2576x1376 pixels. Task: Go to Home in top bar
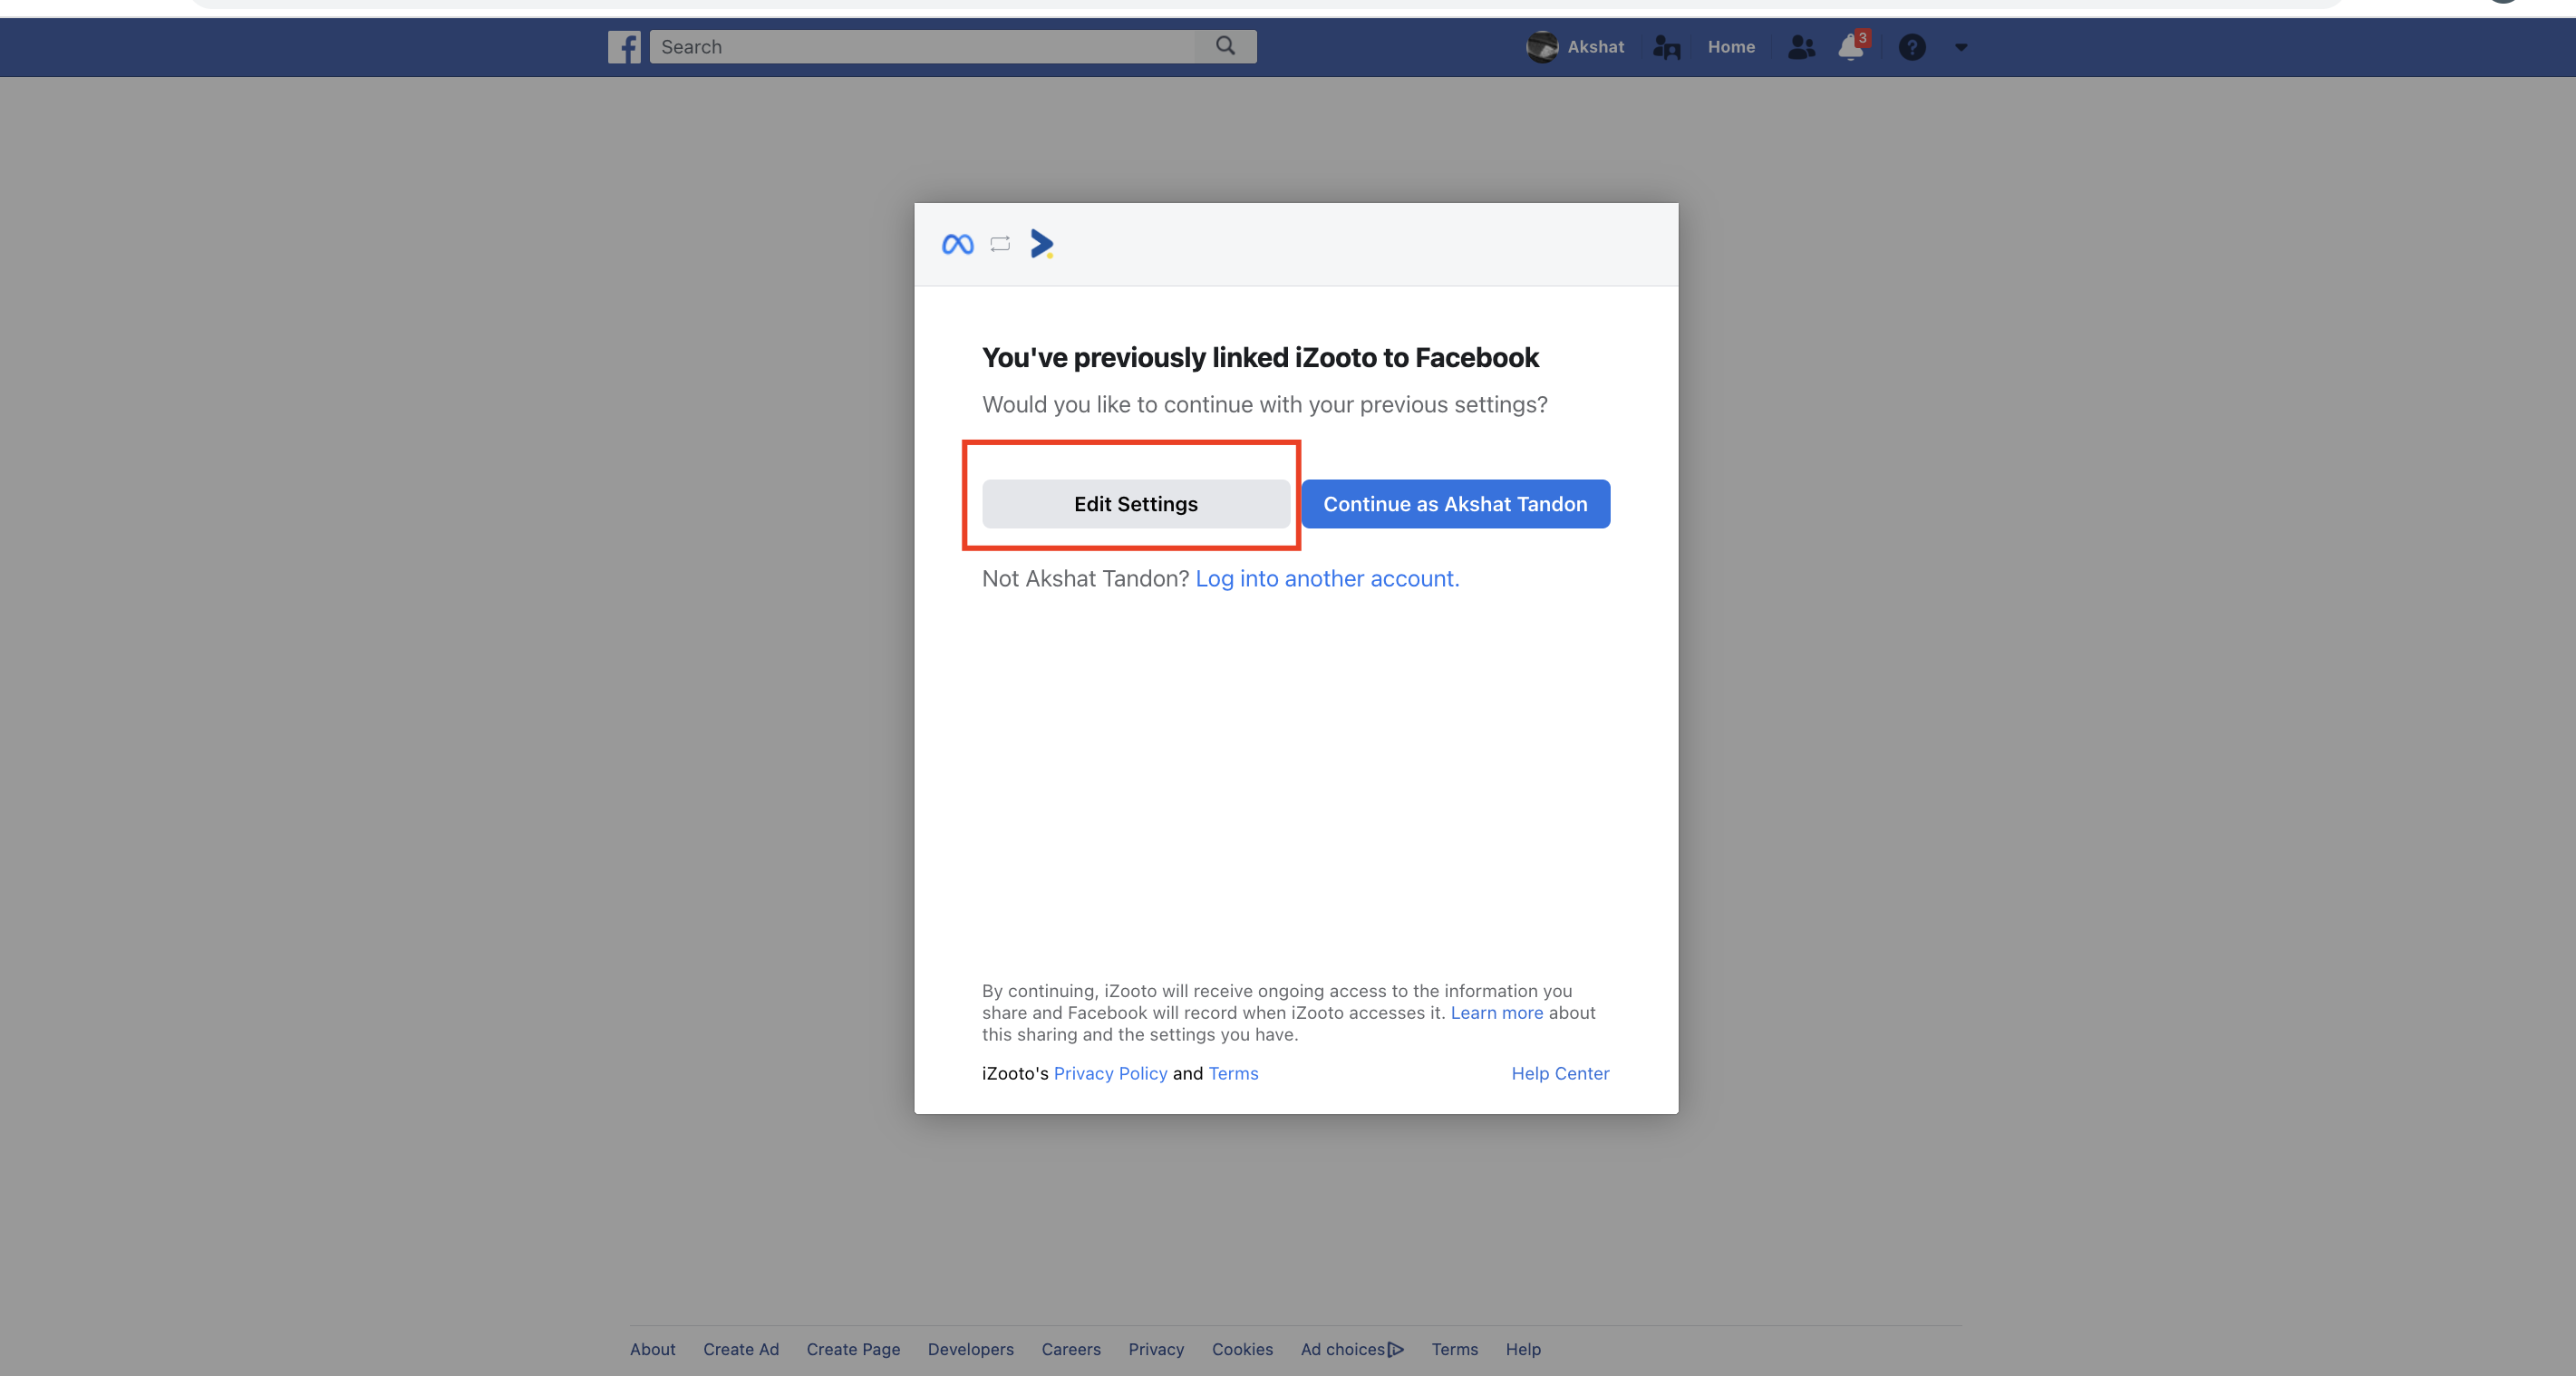click(x=1730, y=47)
